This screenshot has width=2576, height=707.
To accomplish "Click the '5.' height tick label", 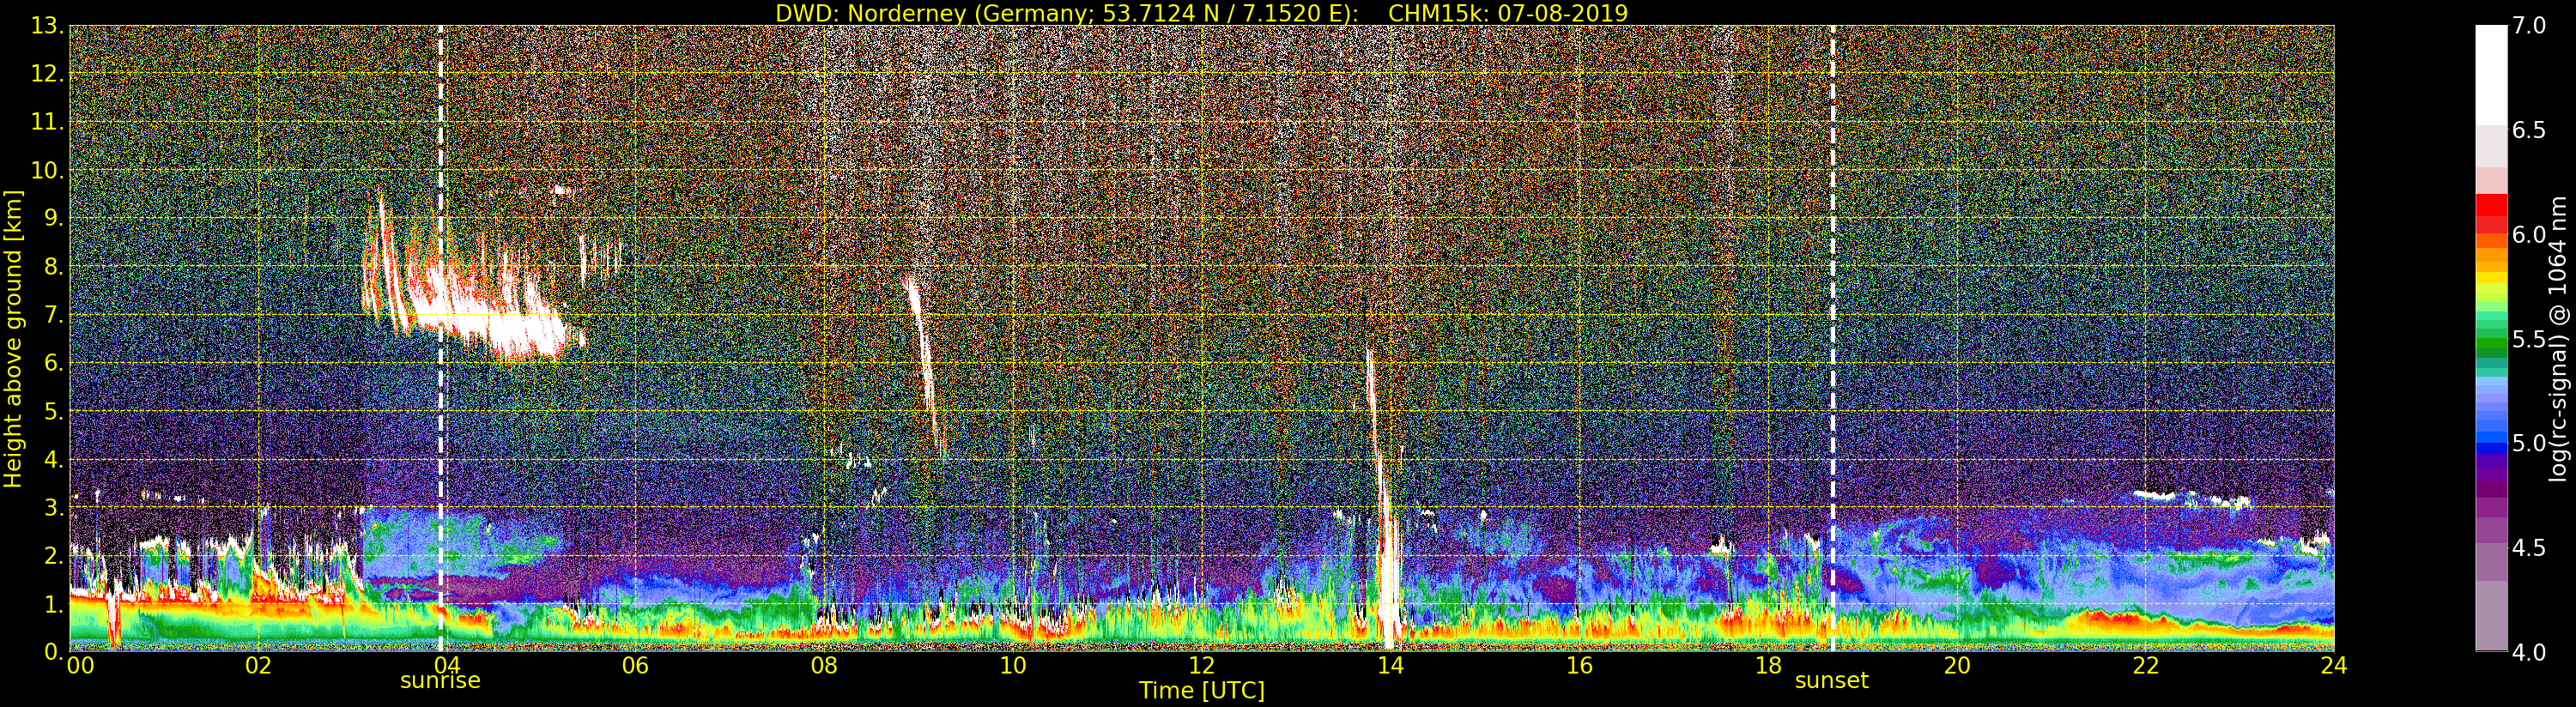I will coord(53,412).
